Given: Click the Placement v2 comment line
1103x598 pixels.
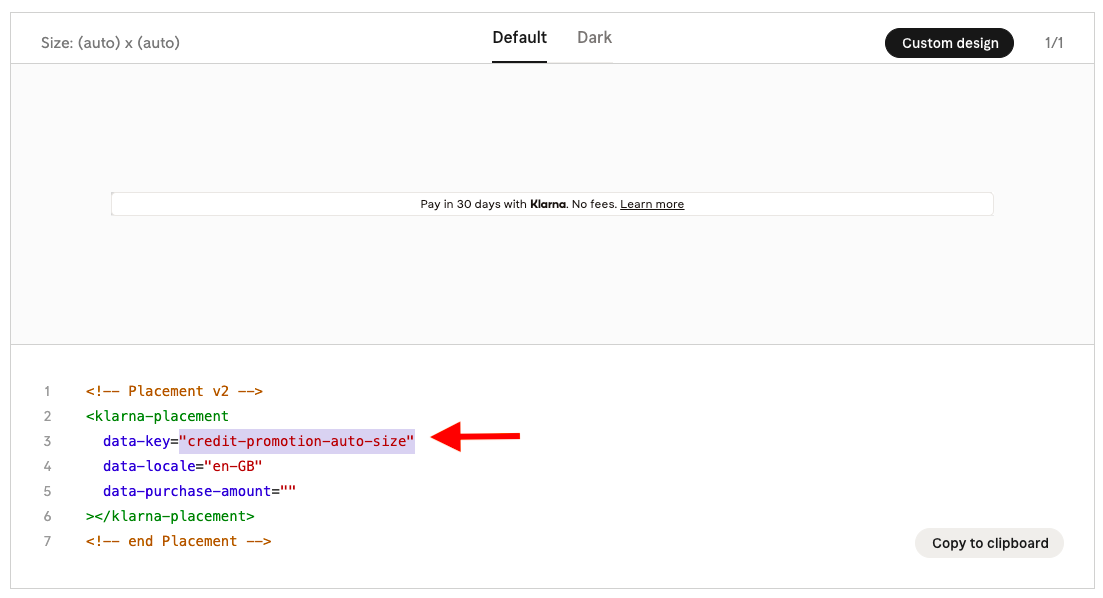Looking at the screenshot, I should click(x=174, y=391).
